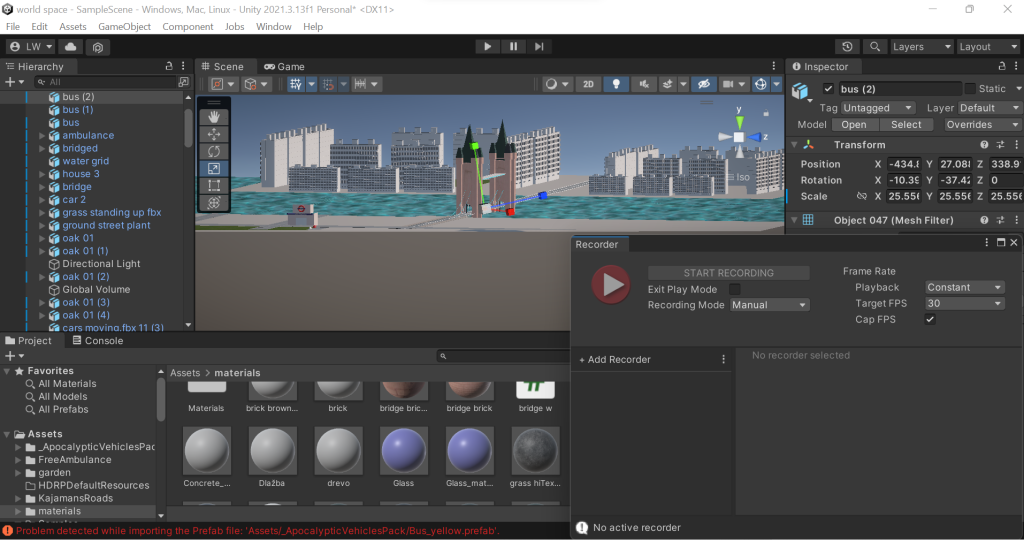Select the Scale tool
The height and width of the screenshot is (540, 1024).
tap(214, 168)
